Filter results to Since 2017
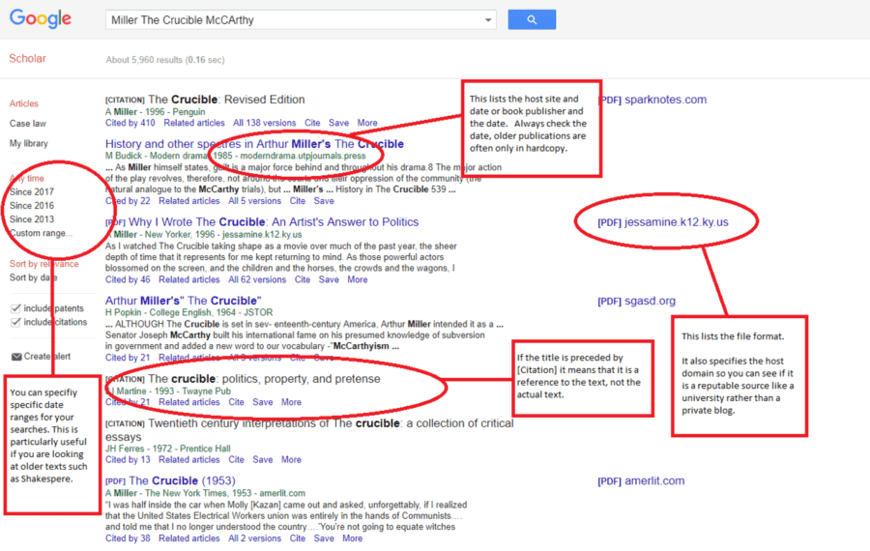 click(32, 192)
